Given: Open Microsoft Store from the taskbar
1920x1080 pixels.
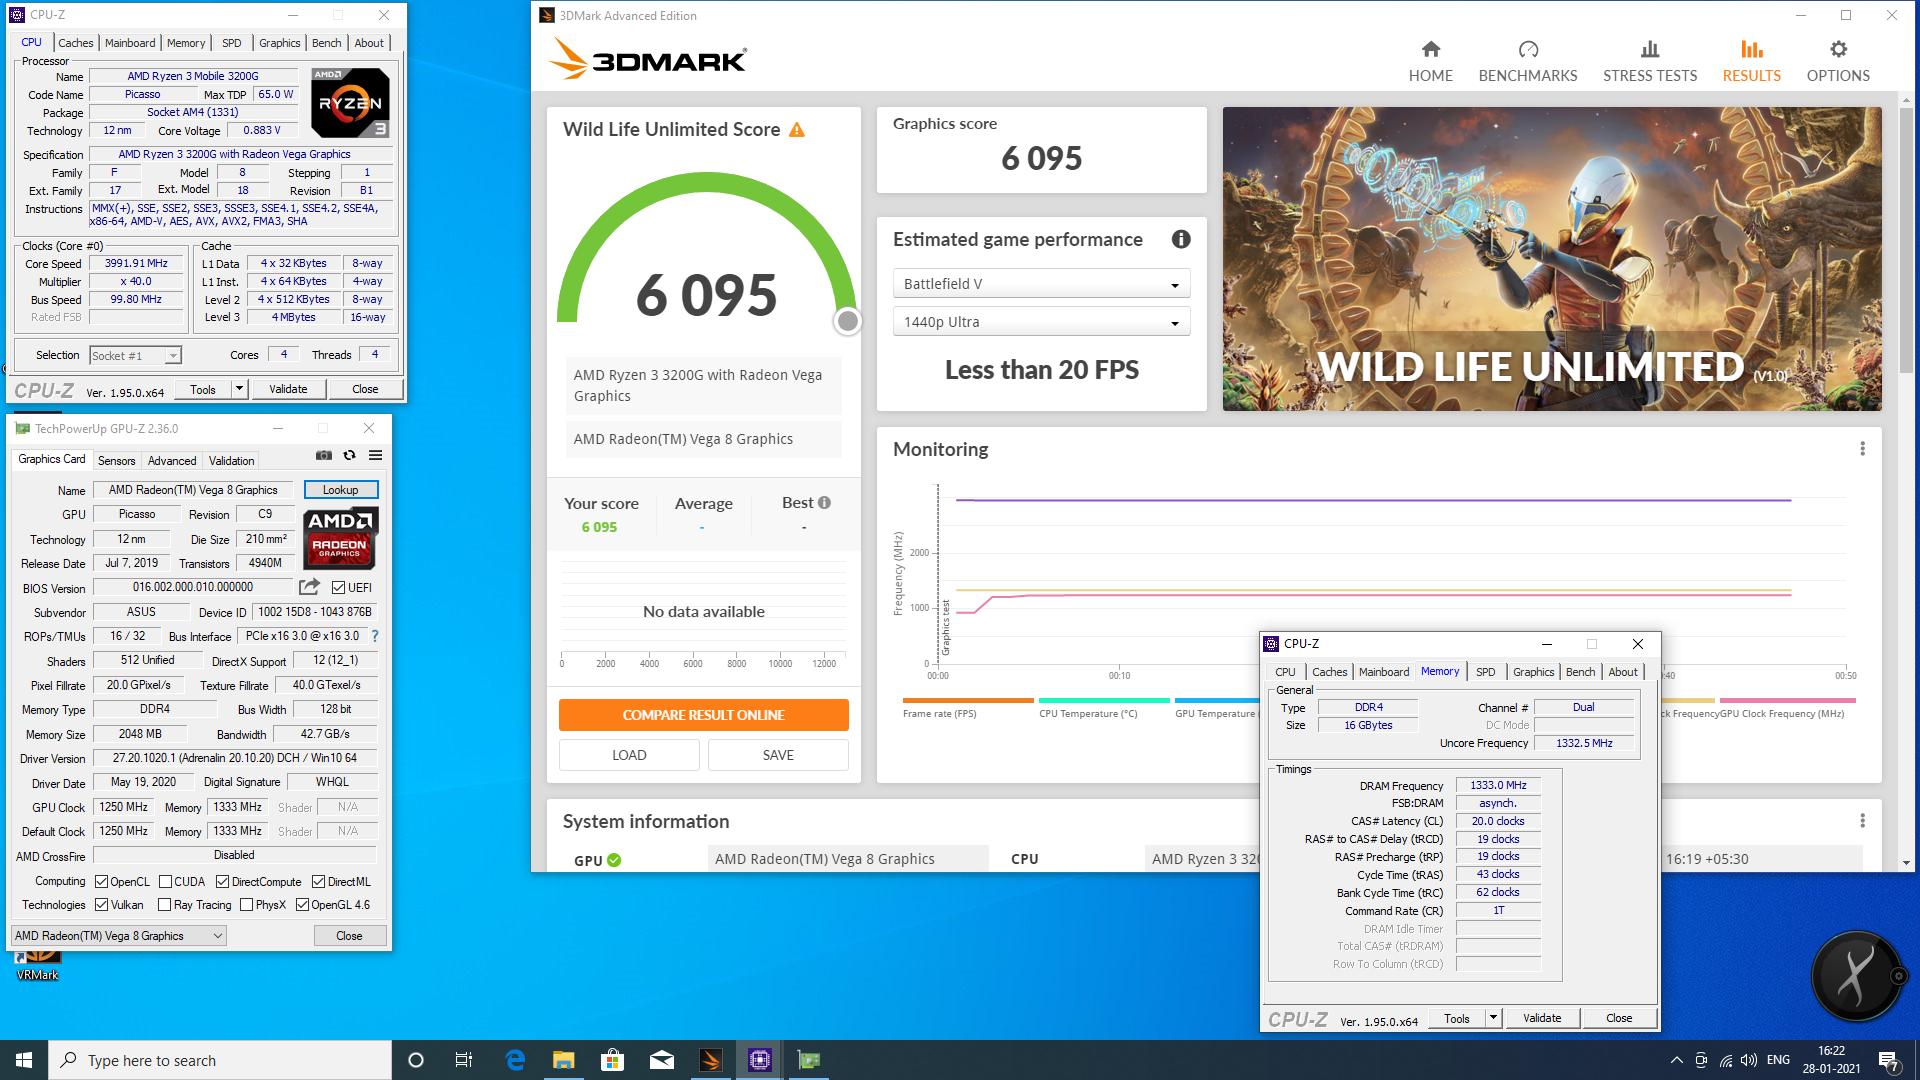Looking at the screenshot, I should click(x=612, y=1060).
